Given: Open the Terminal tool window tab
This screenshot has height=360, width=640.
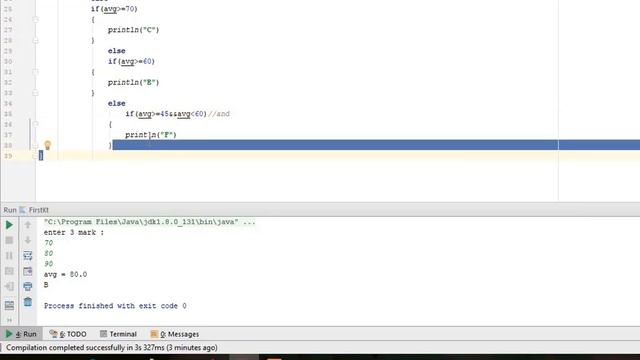Looking at the screenshot, I should pyautogui.click(x=118, y=334).
